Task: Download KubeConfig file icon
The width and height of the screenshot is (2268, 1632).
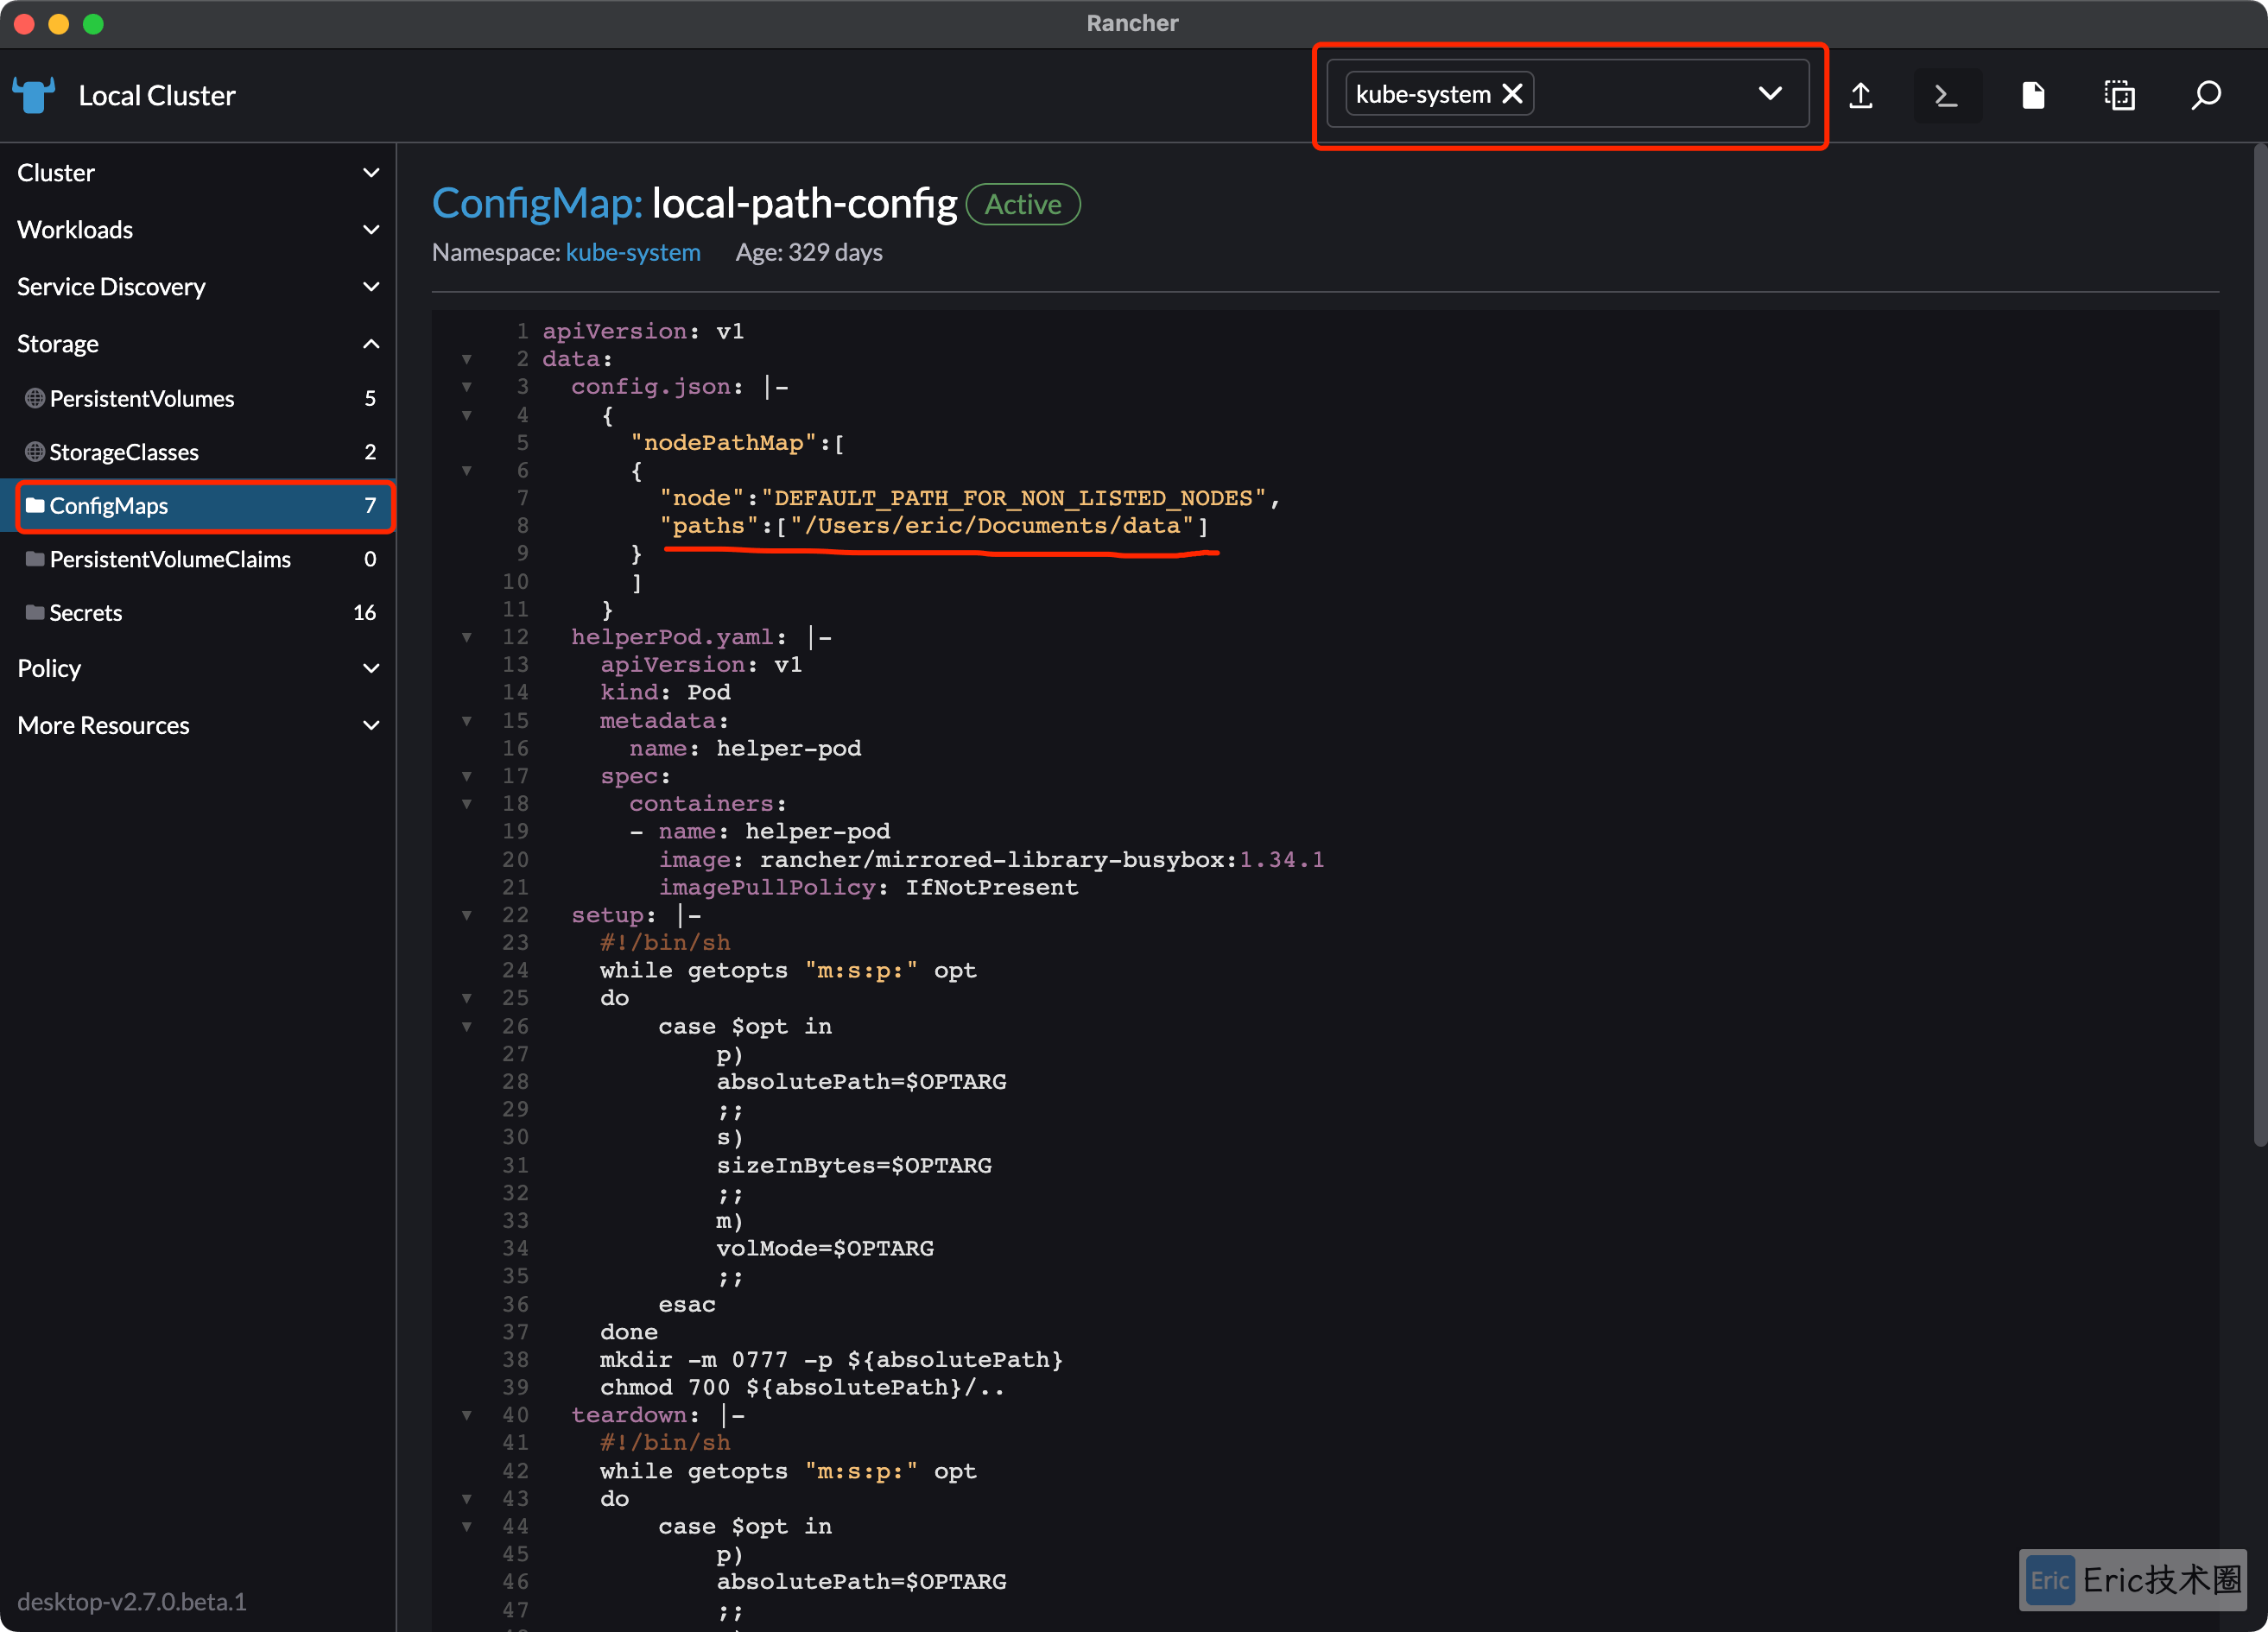Action: (2033, 95)
